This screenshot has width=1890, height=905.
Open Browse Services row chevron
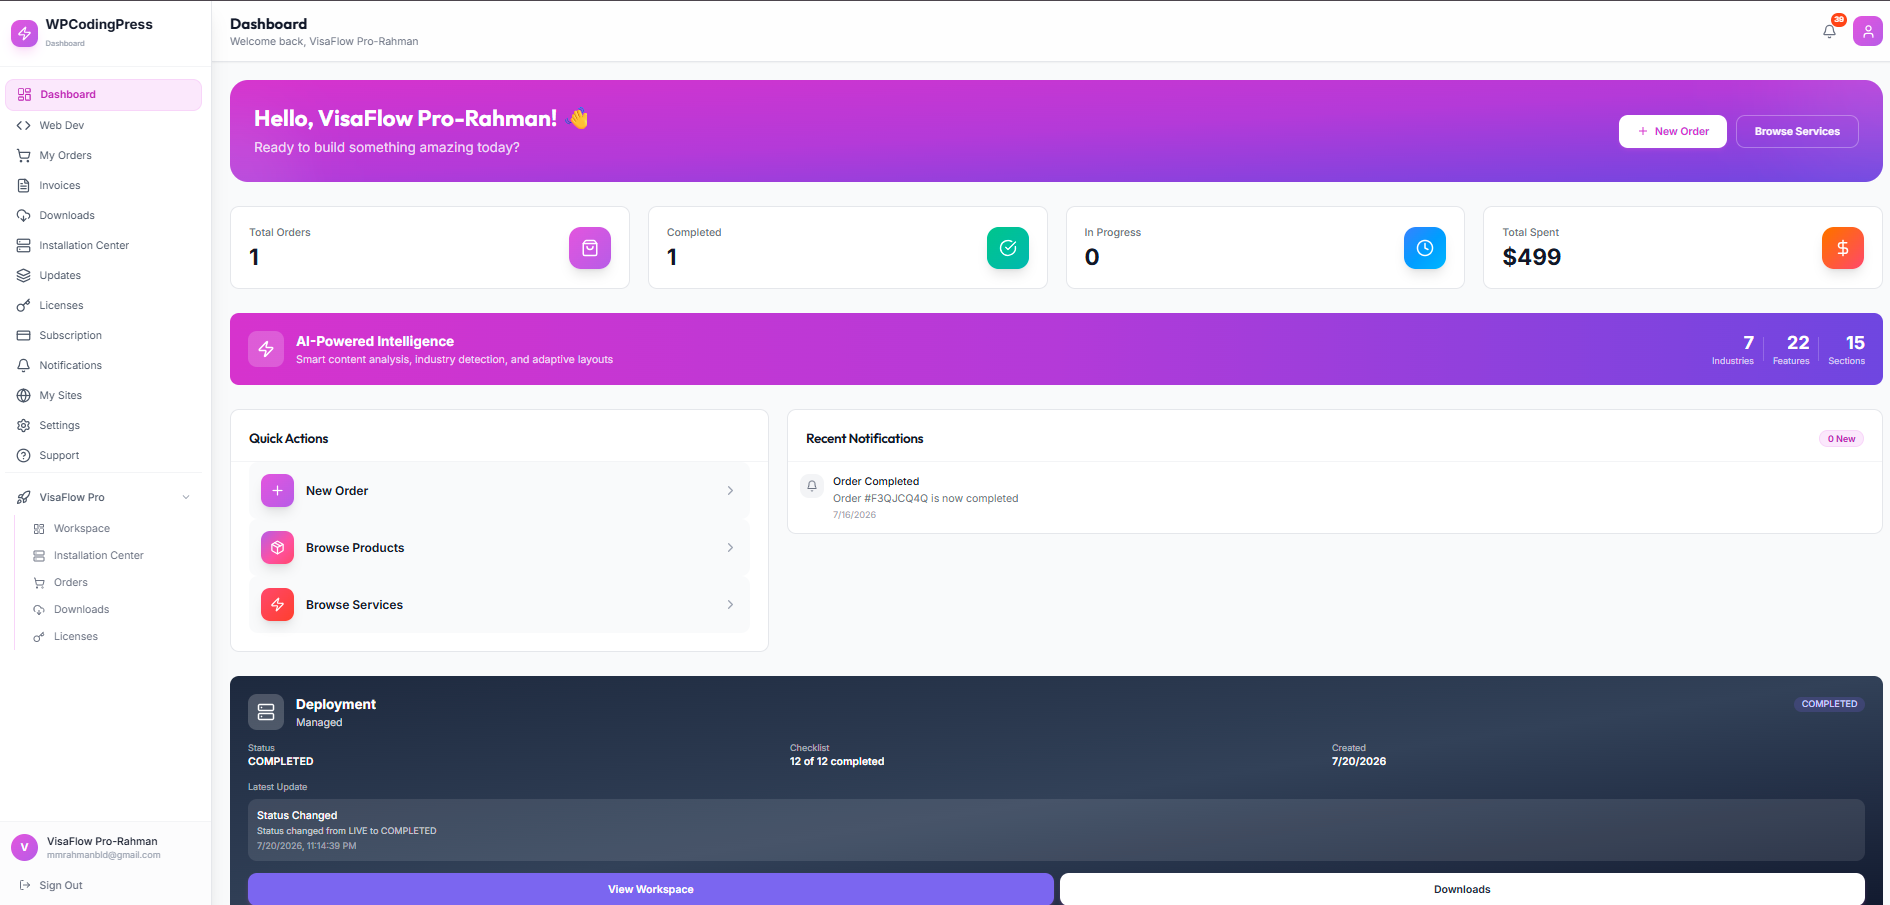pos(730,605)
